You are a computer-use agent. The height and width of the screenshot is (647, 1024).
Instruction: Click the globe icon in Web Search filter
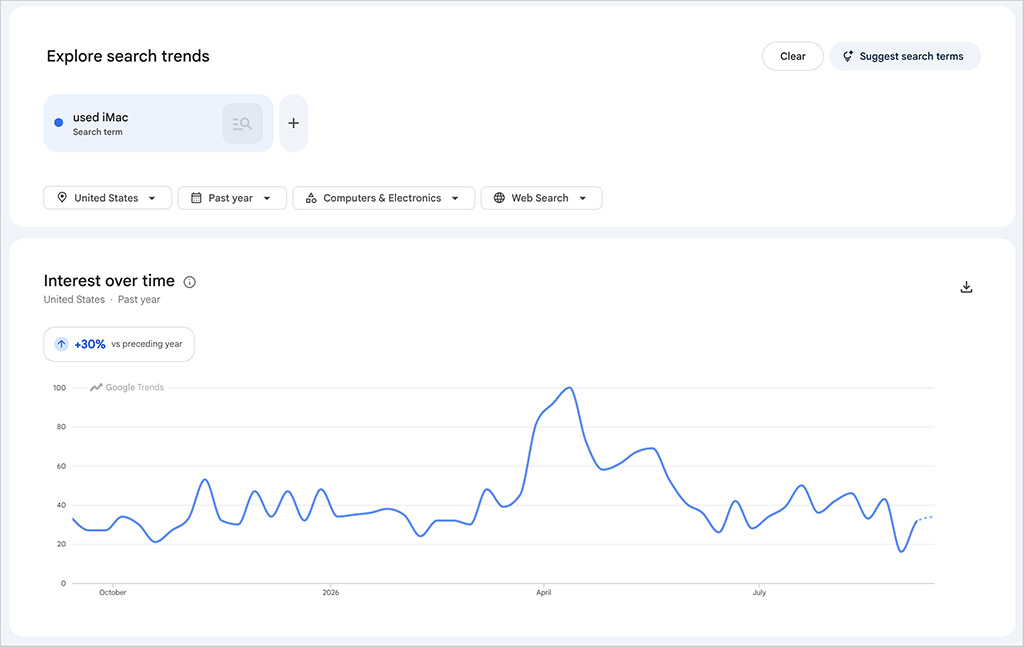pyautogui.click(x=499, y=197)
